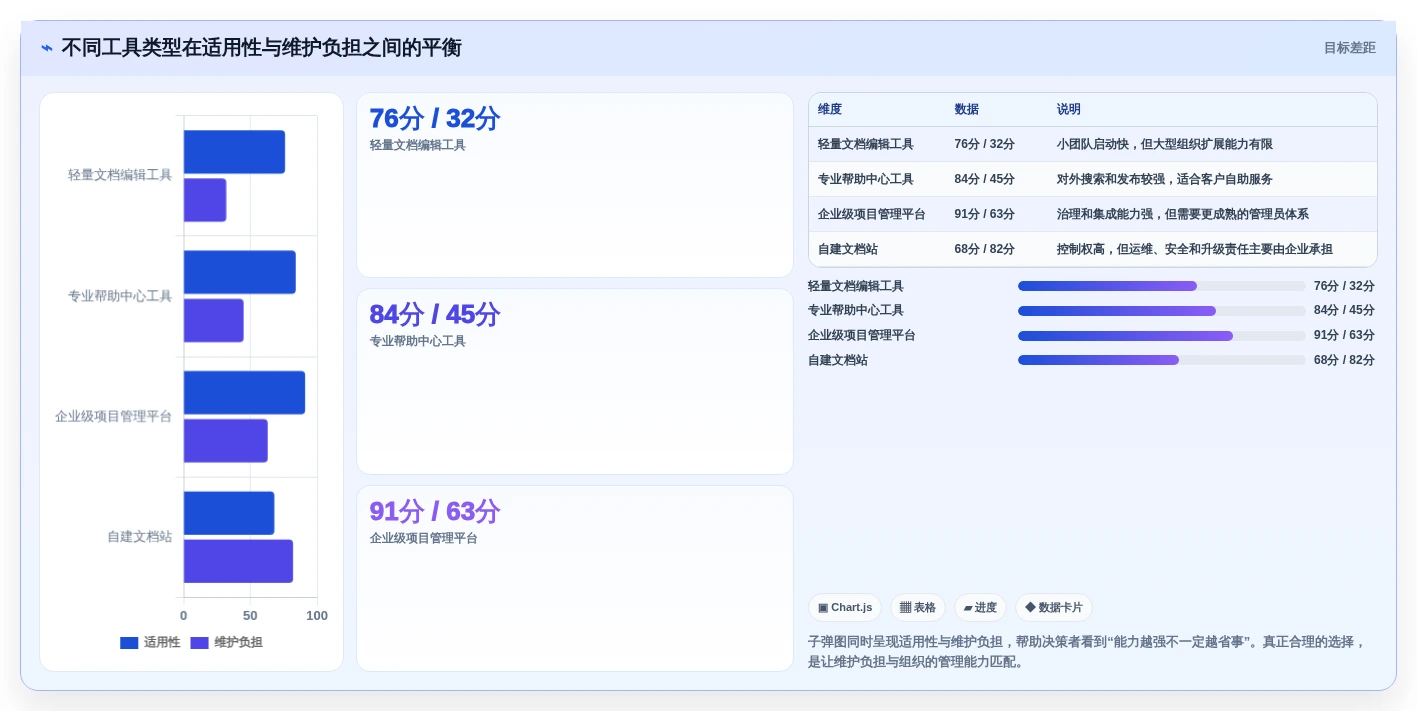Viewport: 1417px width, 711px height.
Task: Click chart axis label 轻量文档编辑工具
Action: pos(120,175)
